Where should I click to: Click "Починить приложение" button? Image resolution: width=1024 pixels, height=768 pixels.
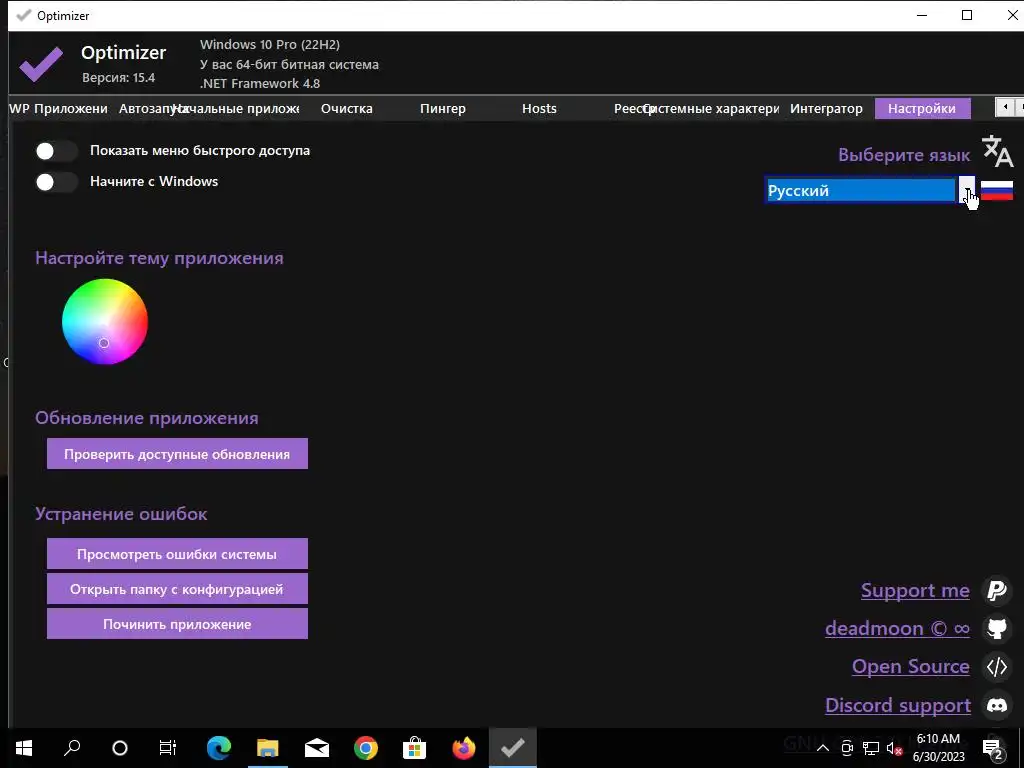[x=177, y=624]
